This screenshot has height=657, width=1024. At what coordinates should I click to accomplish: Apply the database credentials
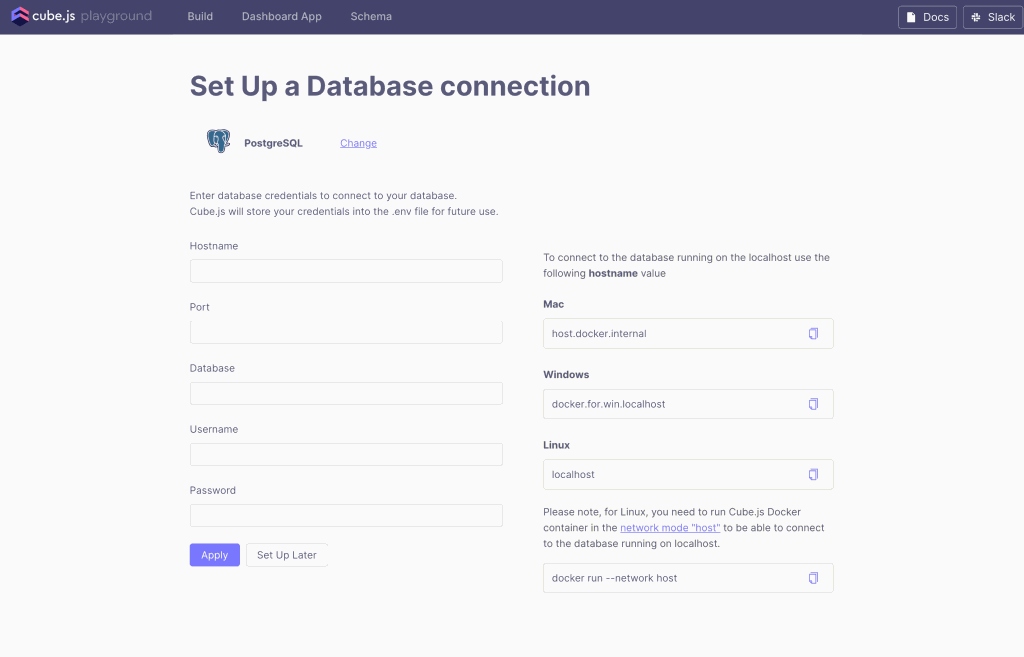click(215, 555)
